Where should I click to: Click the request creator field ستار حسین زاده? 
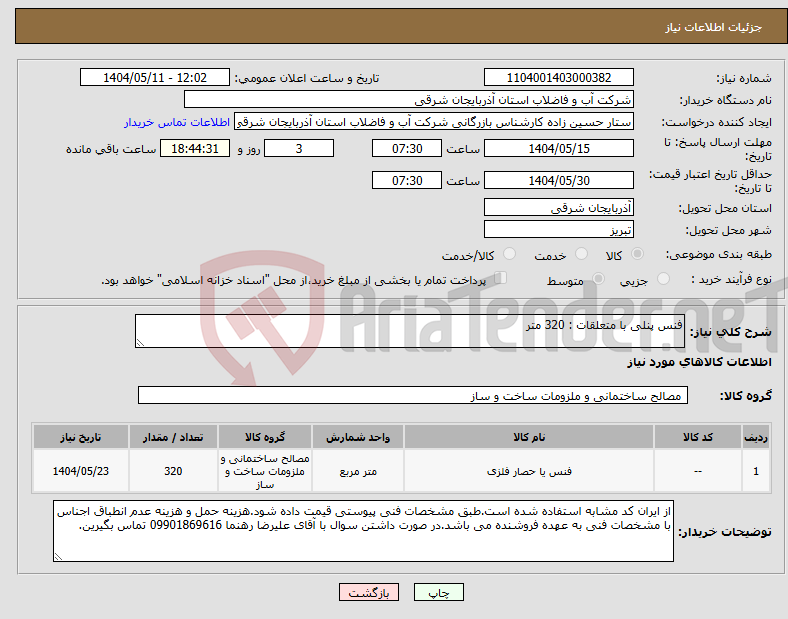434,122
